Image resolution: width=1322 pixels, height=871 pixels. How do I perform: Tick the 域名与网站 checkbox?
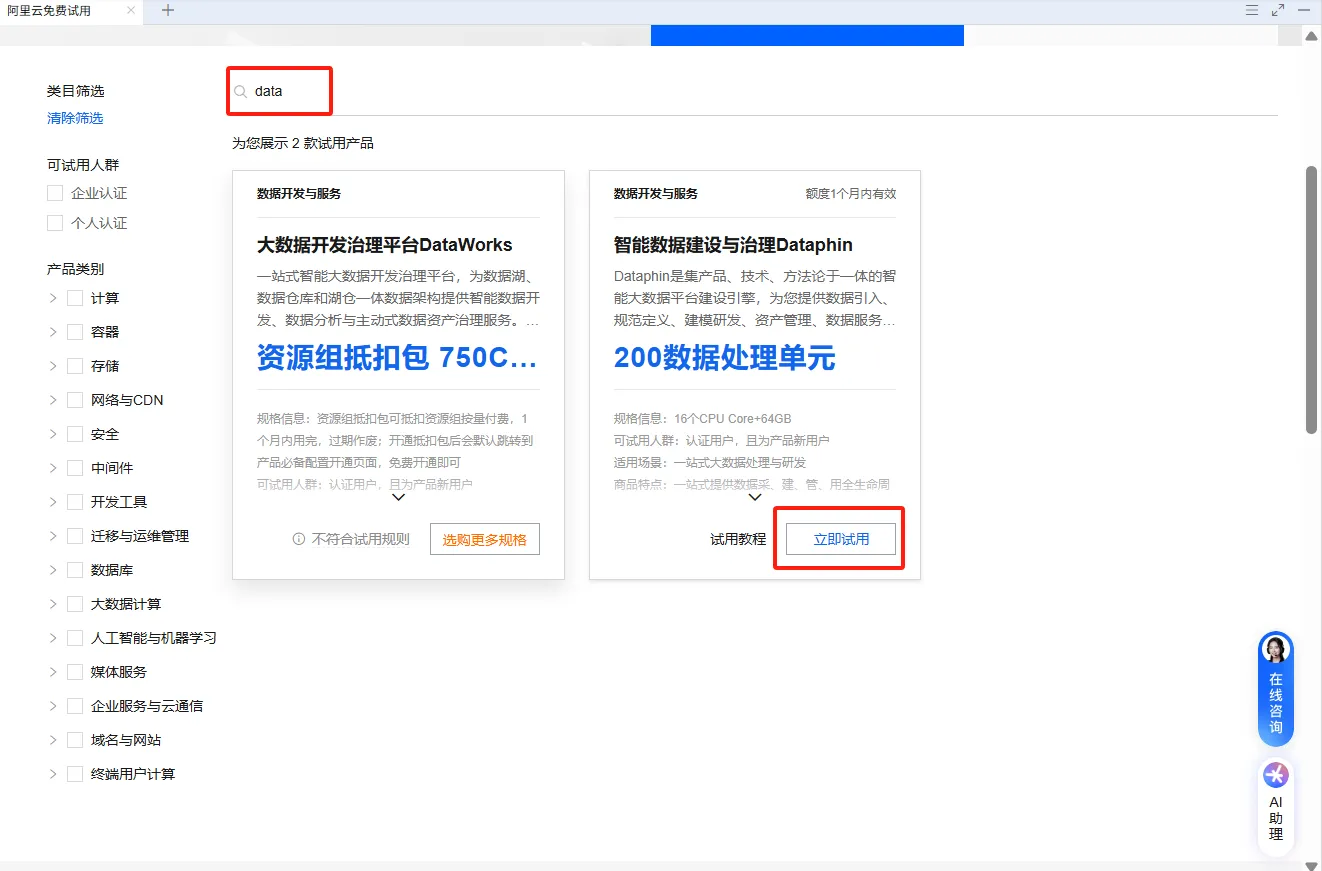(75, 740)
